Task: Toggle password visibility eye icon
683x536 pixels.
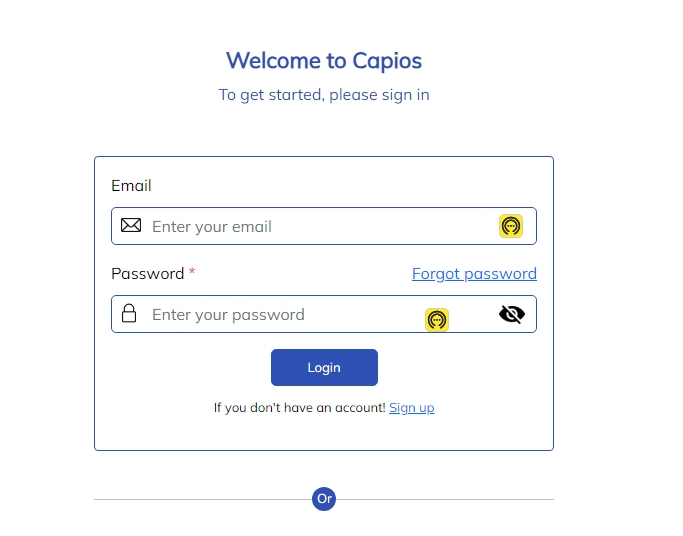Action: 512,314
